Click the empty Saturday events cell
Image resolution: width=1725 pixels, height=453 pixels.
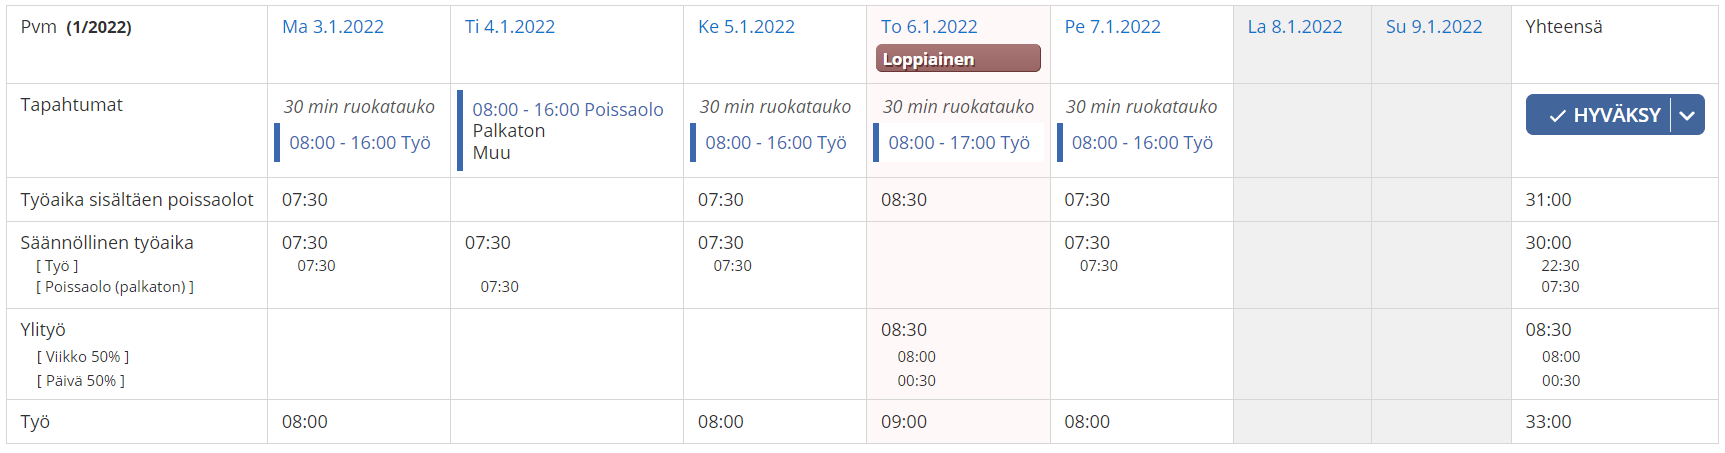coord(1302,131)
